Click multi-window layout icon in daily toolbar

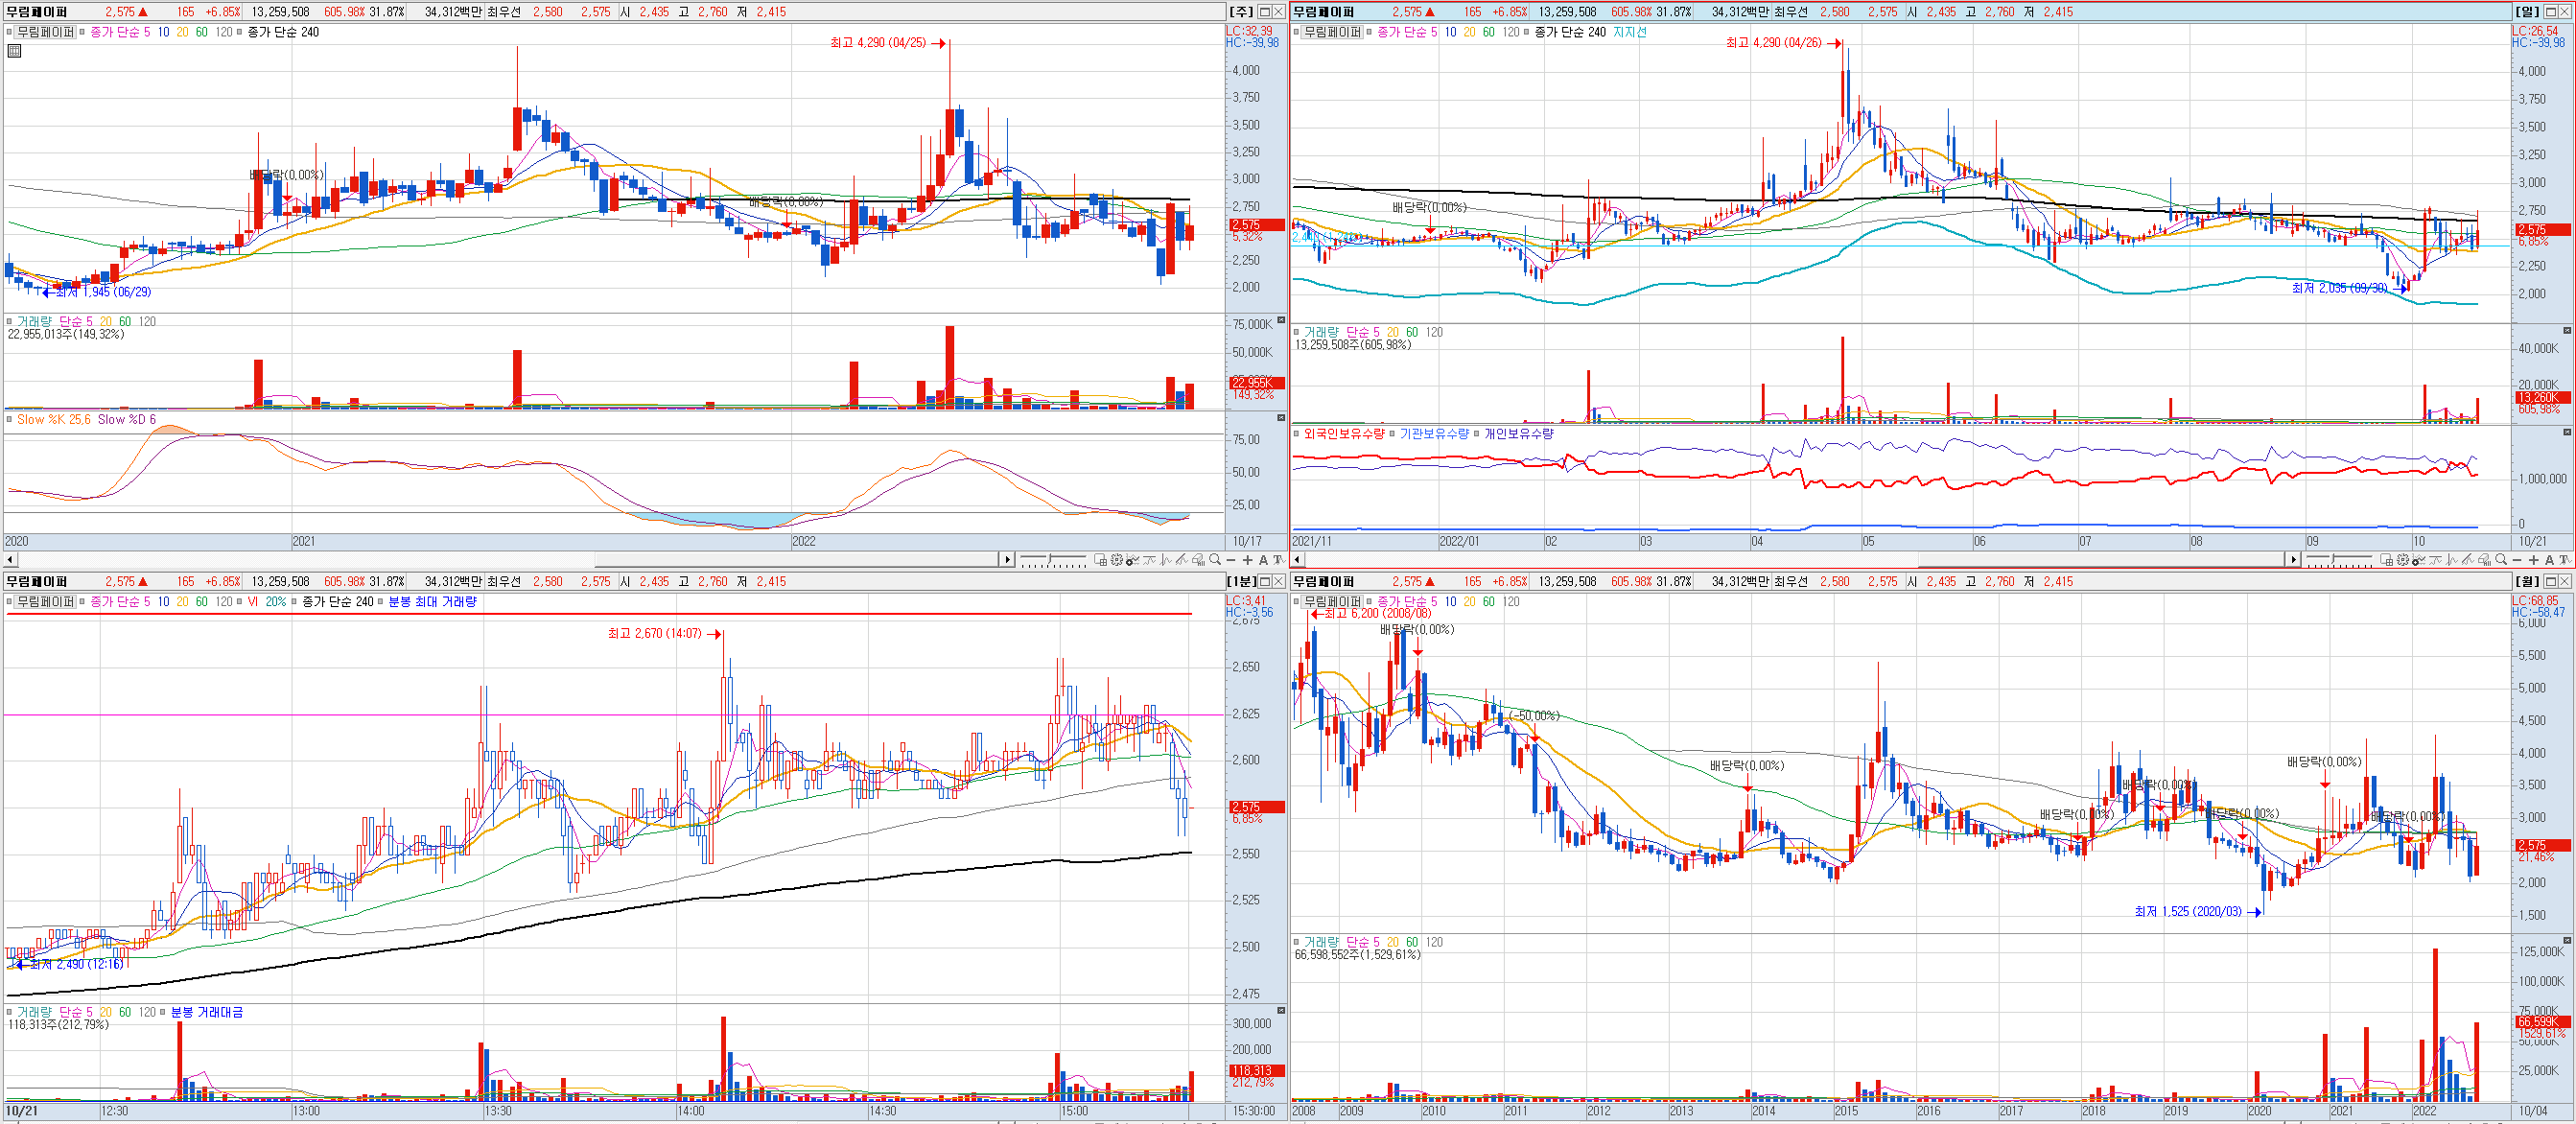[x=2387, y=560]
